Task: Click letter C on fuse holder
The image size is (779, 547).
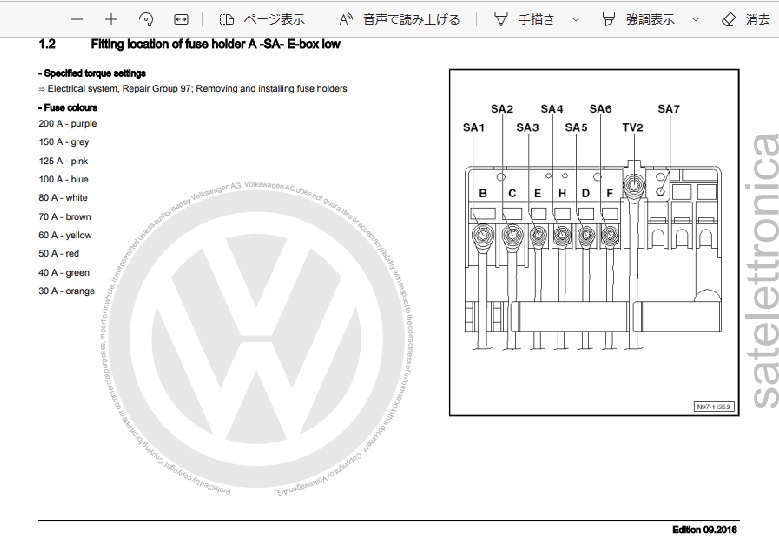Action: [x=512, y=193]
